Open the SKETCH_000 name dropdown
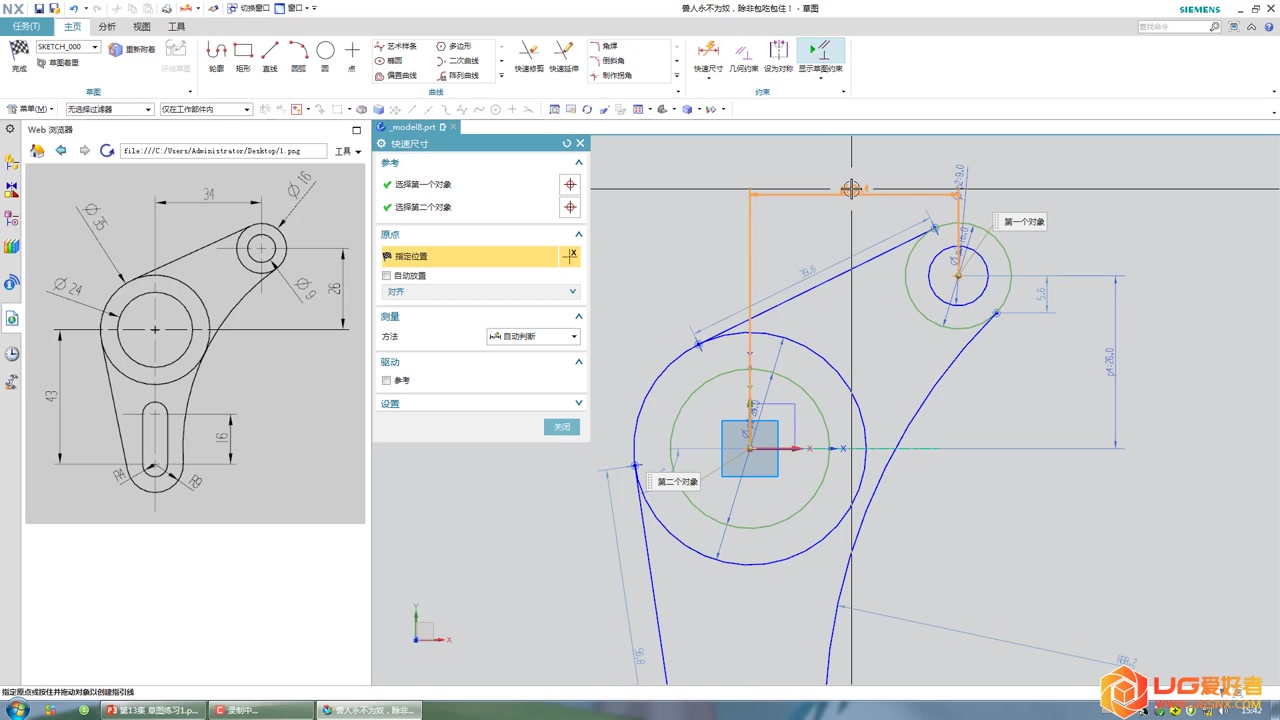Viewport: 1280px width, 720px height. coord(96,47)
